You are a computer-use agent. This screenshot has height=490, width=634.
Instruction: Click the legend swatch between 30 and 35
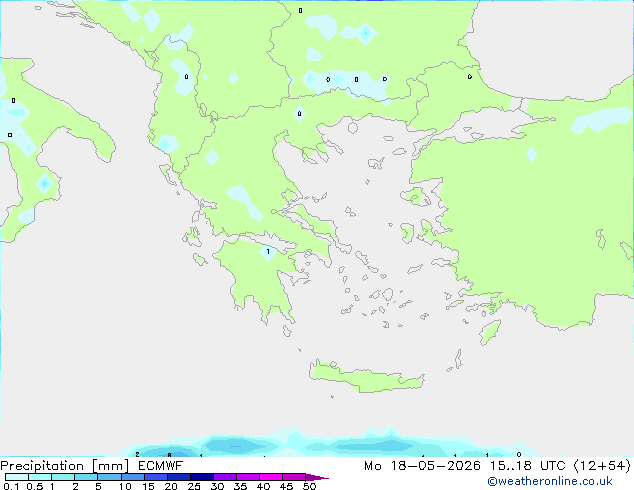224,477
